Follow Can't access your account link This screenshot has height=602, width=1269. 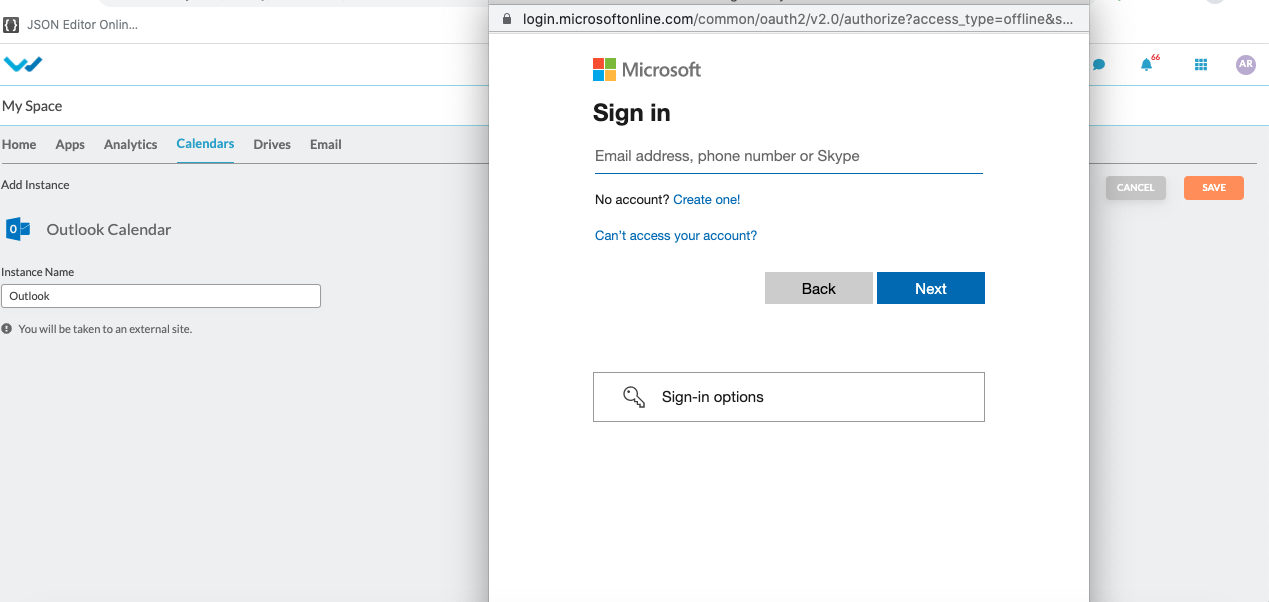676,236
